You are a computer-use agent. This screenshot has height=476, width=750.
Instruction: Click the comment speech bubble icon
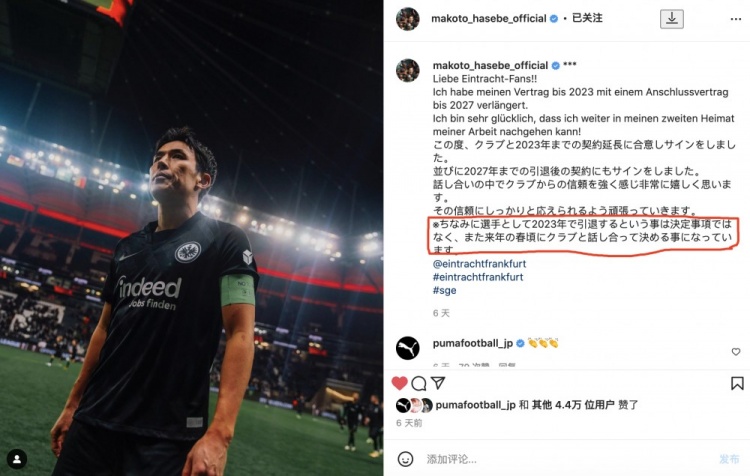[x=419, y=383]
